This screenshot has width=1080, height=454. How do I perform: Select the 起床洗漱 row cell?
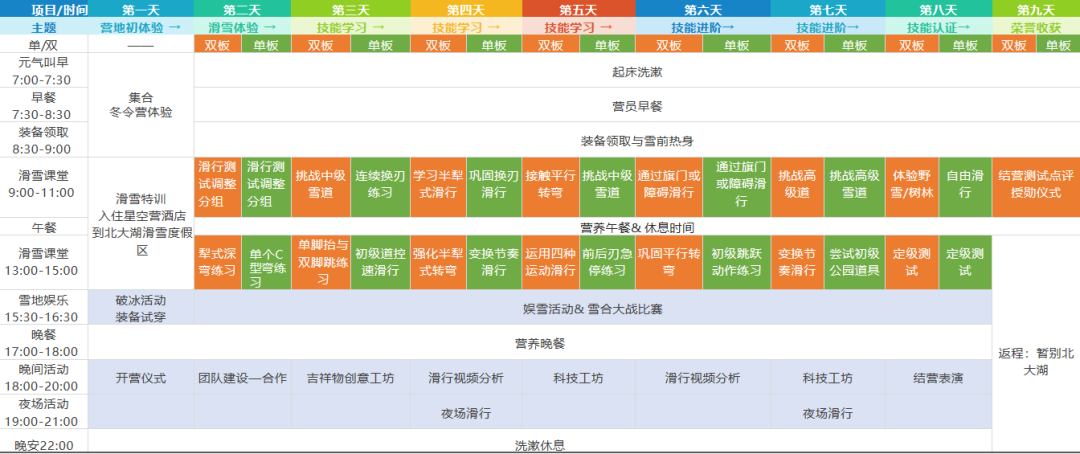637,72
